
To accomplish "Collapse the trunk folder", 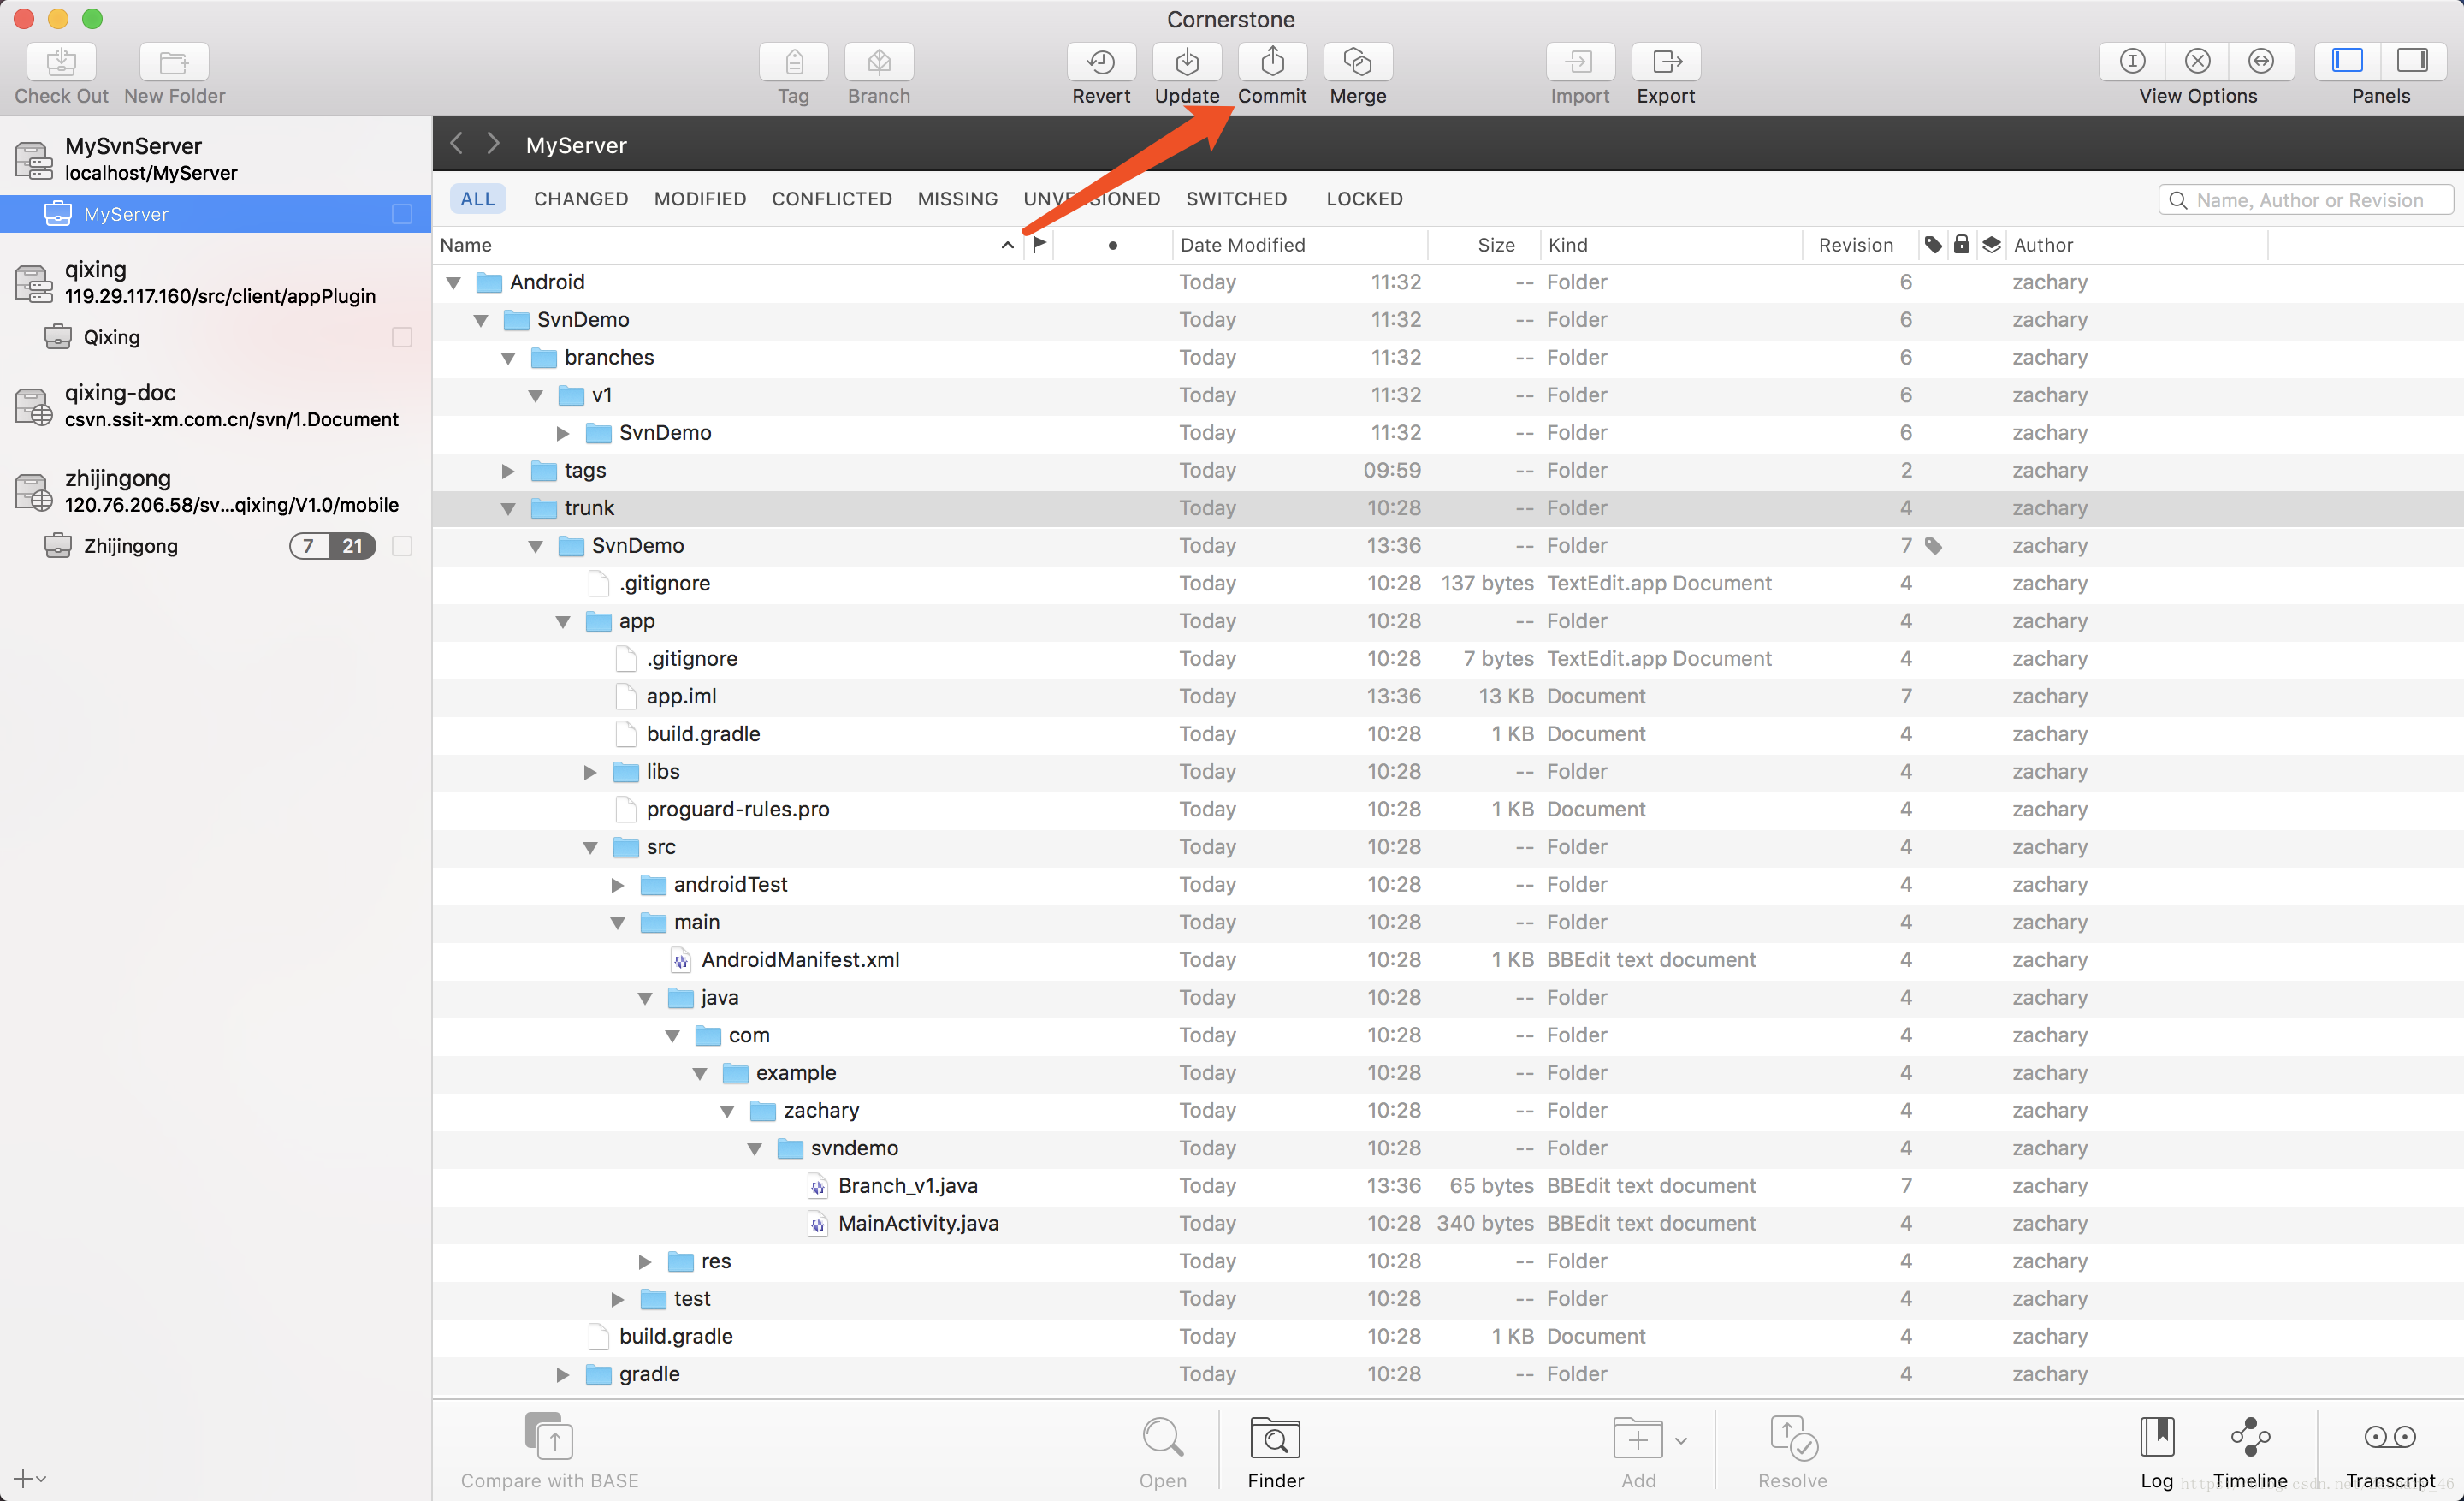I will point(508,509).
